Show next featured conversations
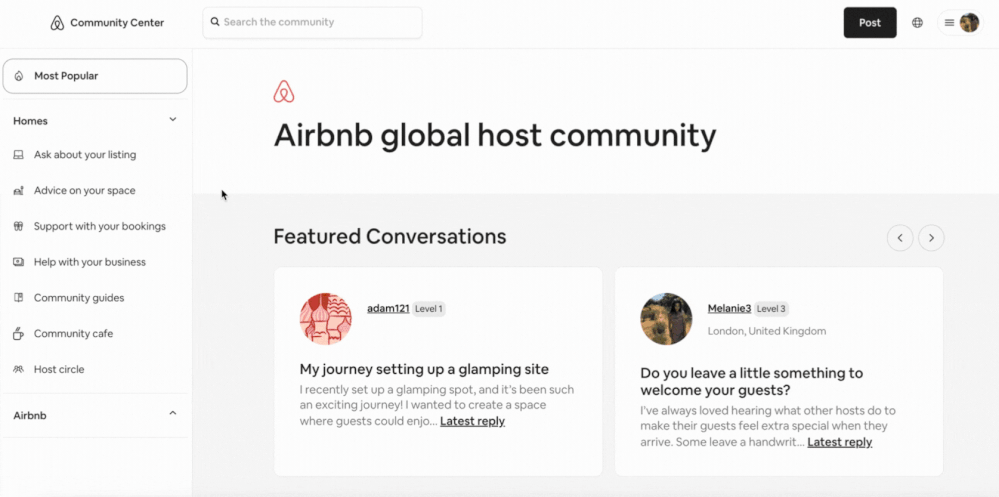The height and width of the screenshot is (497, 999). click(x=931, y=238)
